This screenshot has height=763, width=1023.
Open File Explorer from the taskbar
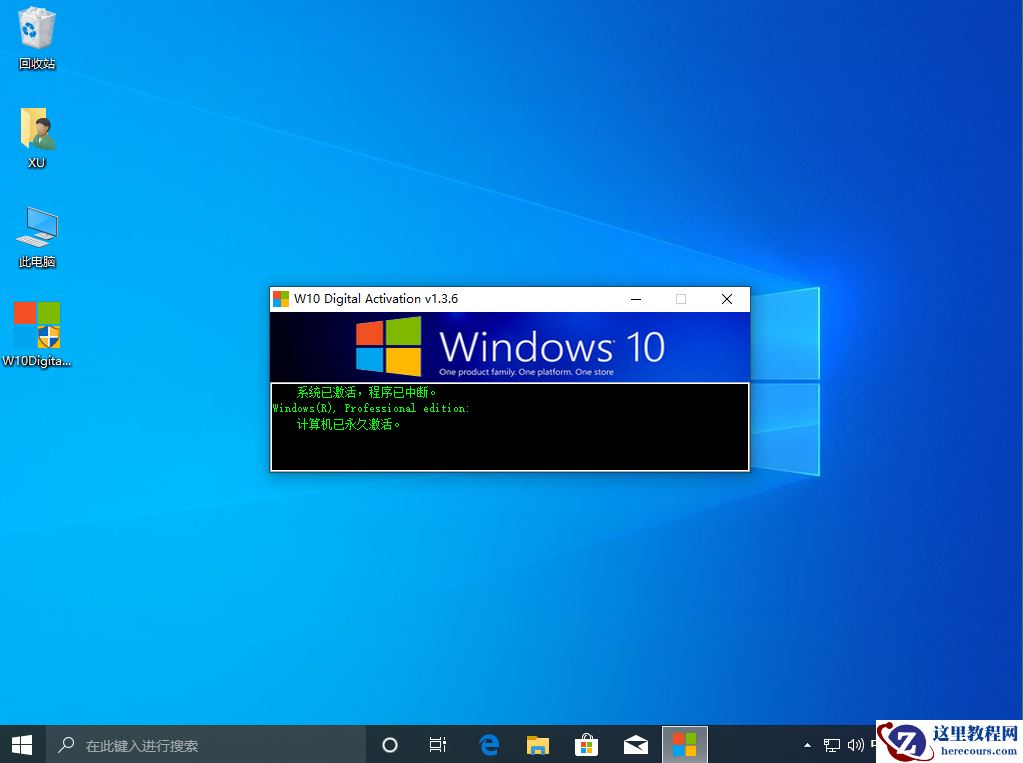click(x=538, y=745)
